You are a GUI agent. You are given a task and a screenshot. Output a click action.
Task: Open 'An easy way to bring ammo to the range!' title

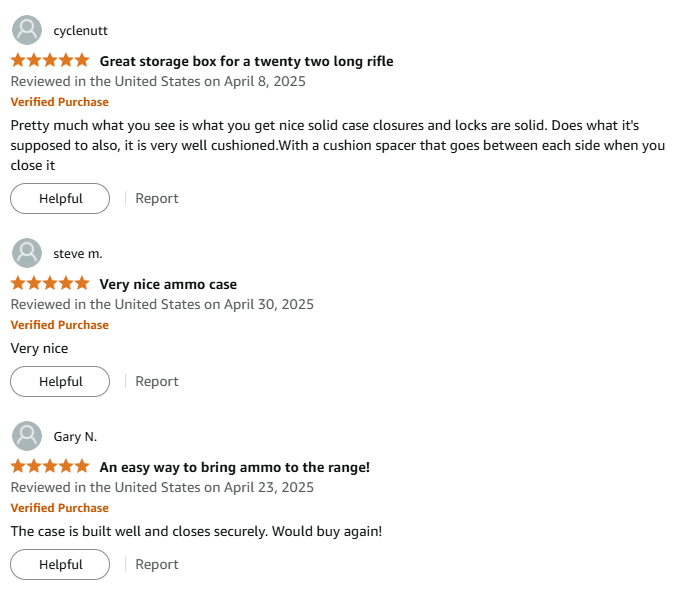[235, 467]
